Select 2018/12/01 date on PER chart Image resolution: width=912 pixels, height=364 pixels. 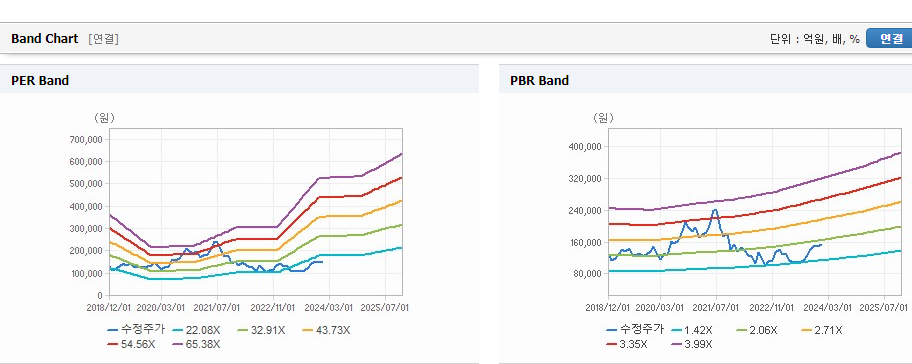coord(109,307)
